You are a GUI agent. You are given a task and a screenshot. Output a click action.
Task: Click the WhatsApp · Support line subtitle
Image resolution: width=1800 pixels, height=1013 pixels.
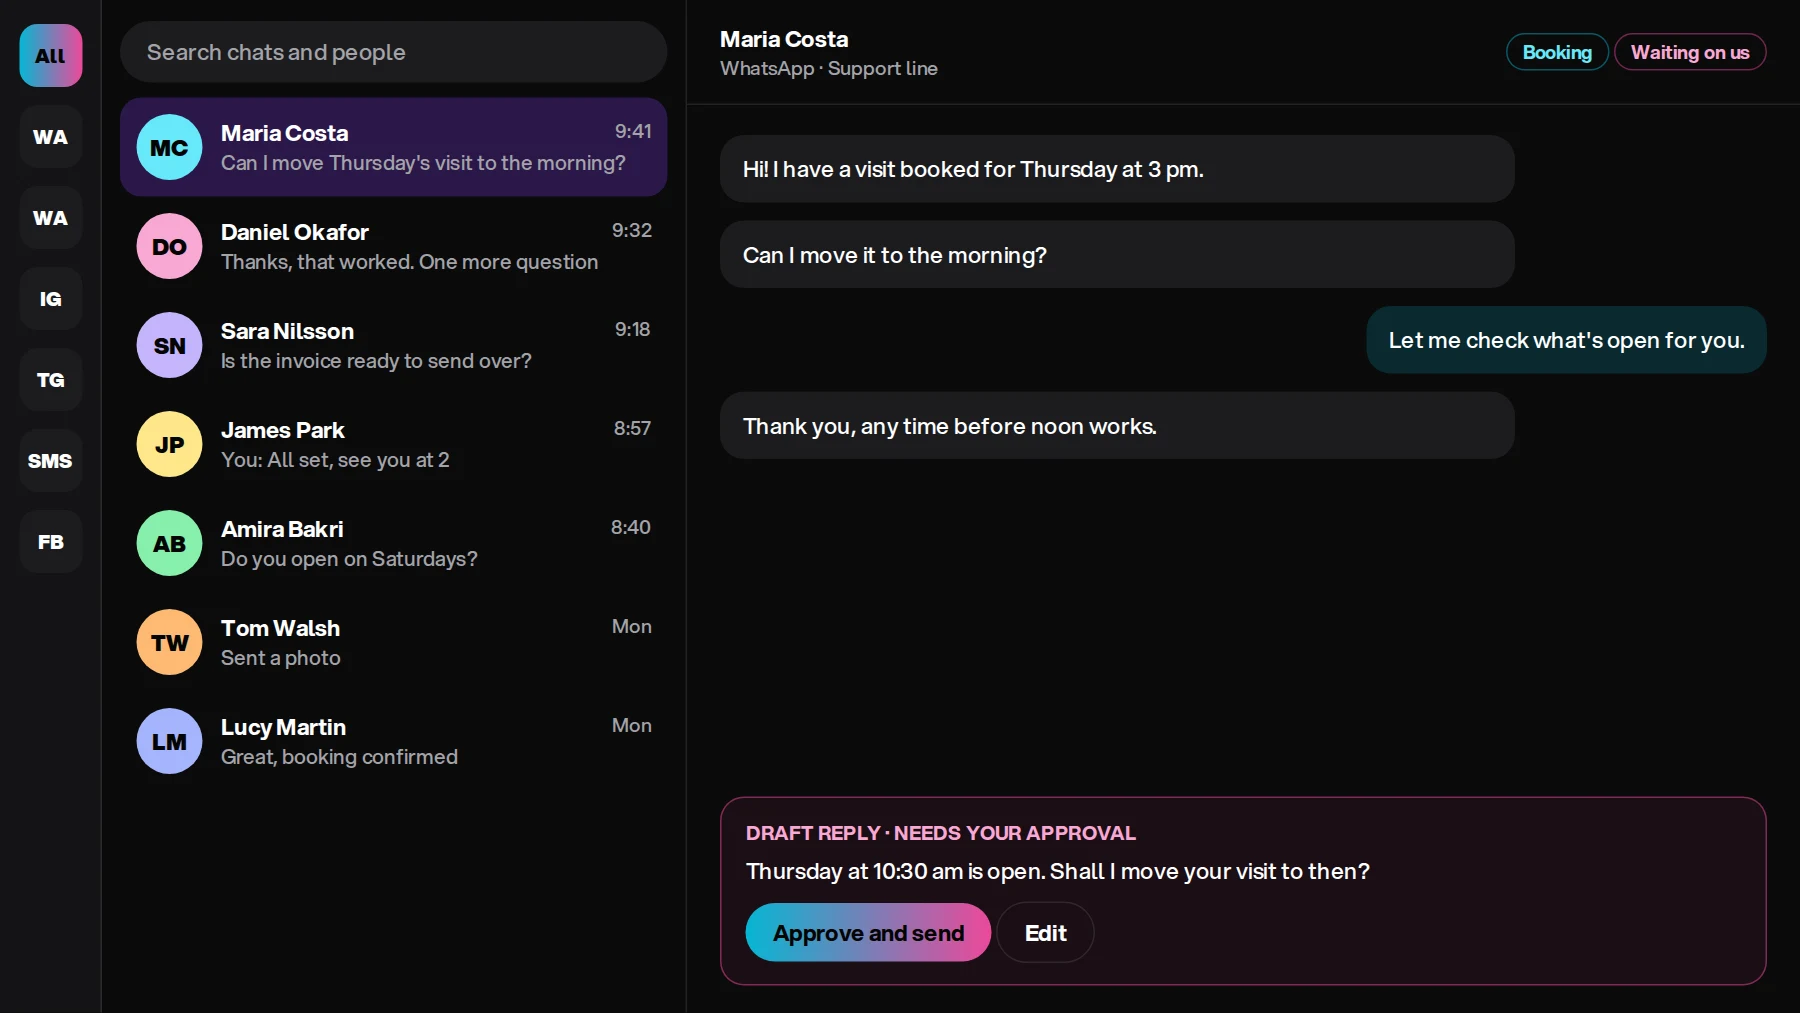point(829,68)
